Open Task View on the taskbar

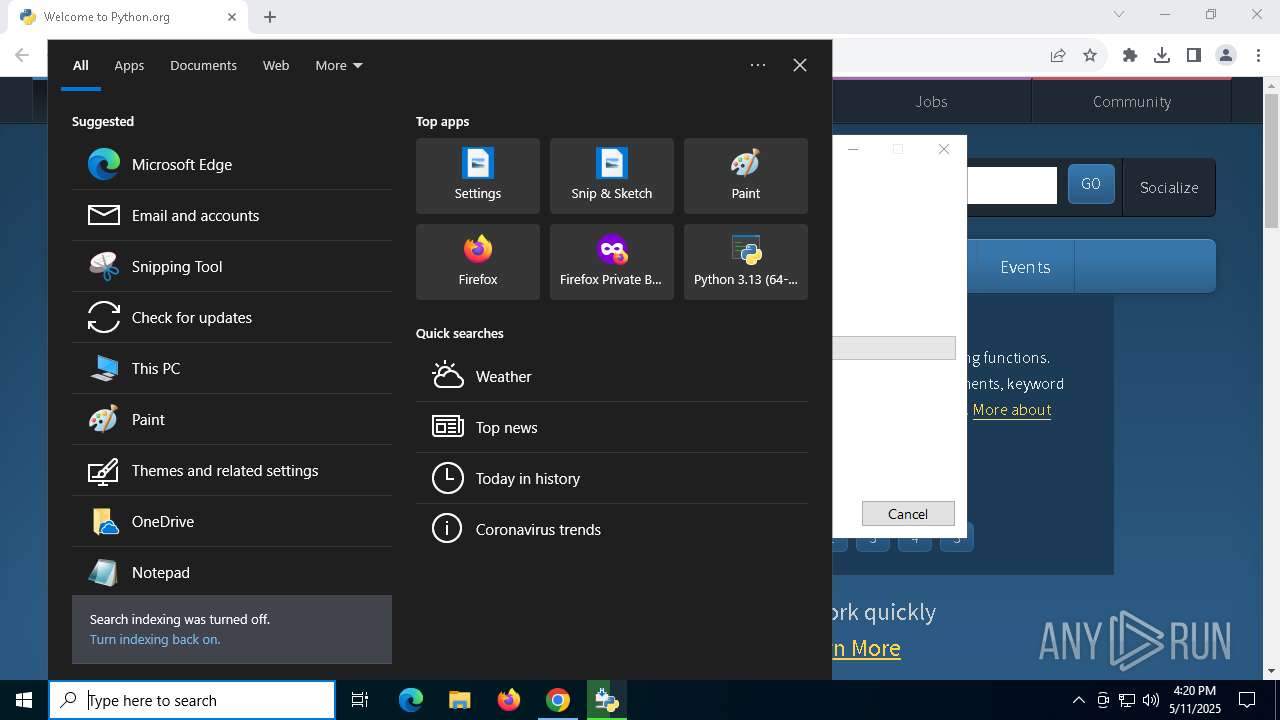point(360,700)
